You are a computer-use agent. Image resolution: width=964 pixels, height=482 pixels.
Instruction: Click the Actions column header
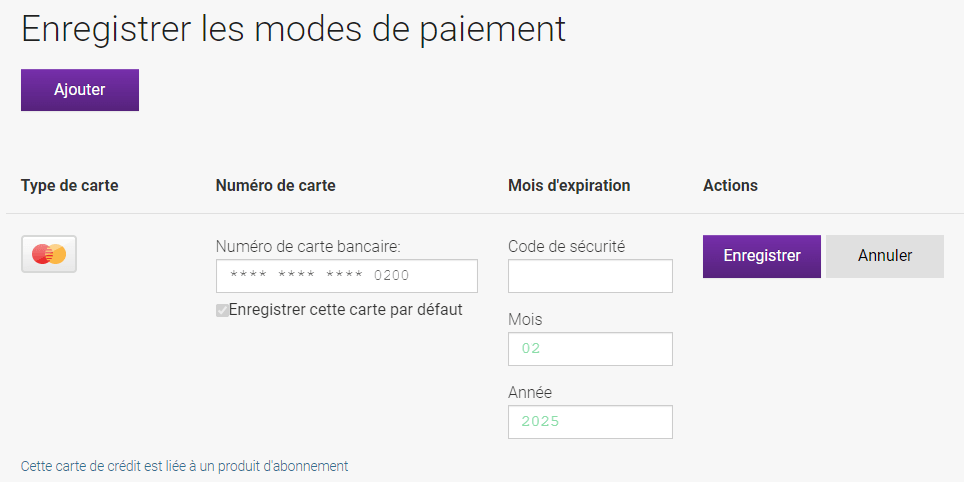click(x=730, y=185)
